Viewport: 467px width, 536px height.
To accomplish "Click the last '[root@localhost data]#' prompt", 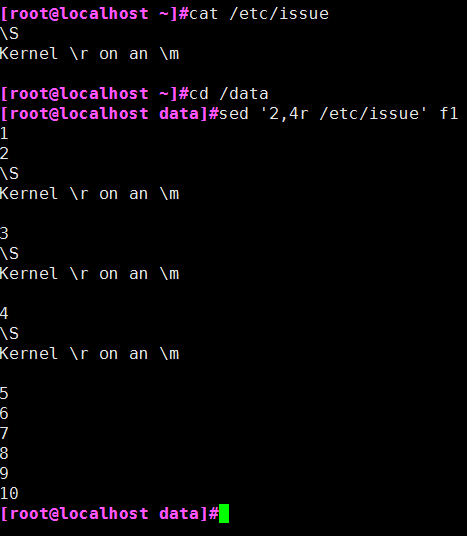I will [x=109, y=513].
